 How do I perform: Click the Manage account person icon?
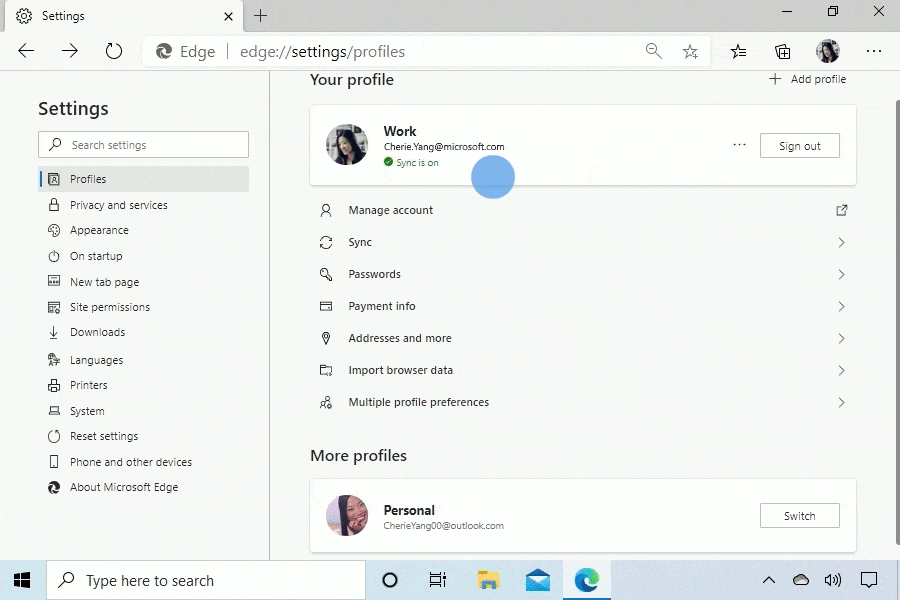pos(325,210)
